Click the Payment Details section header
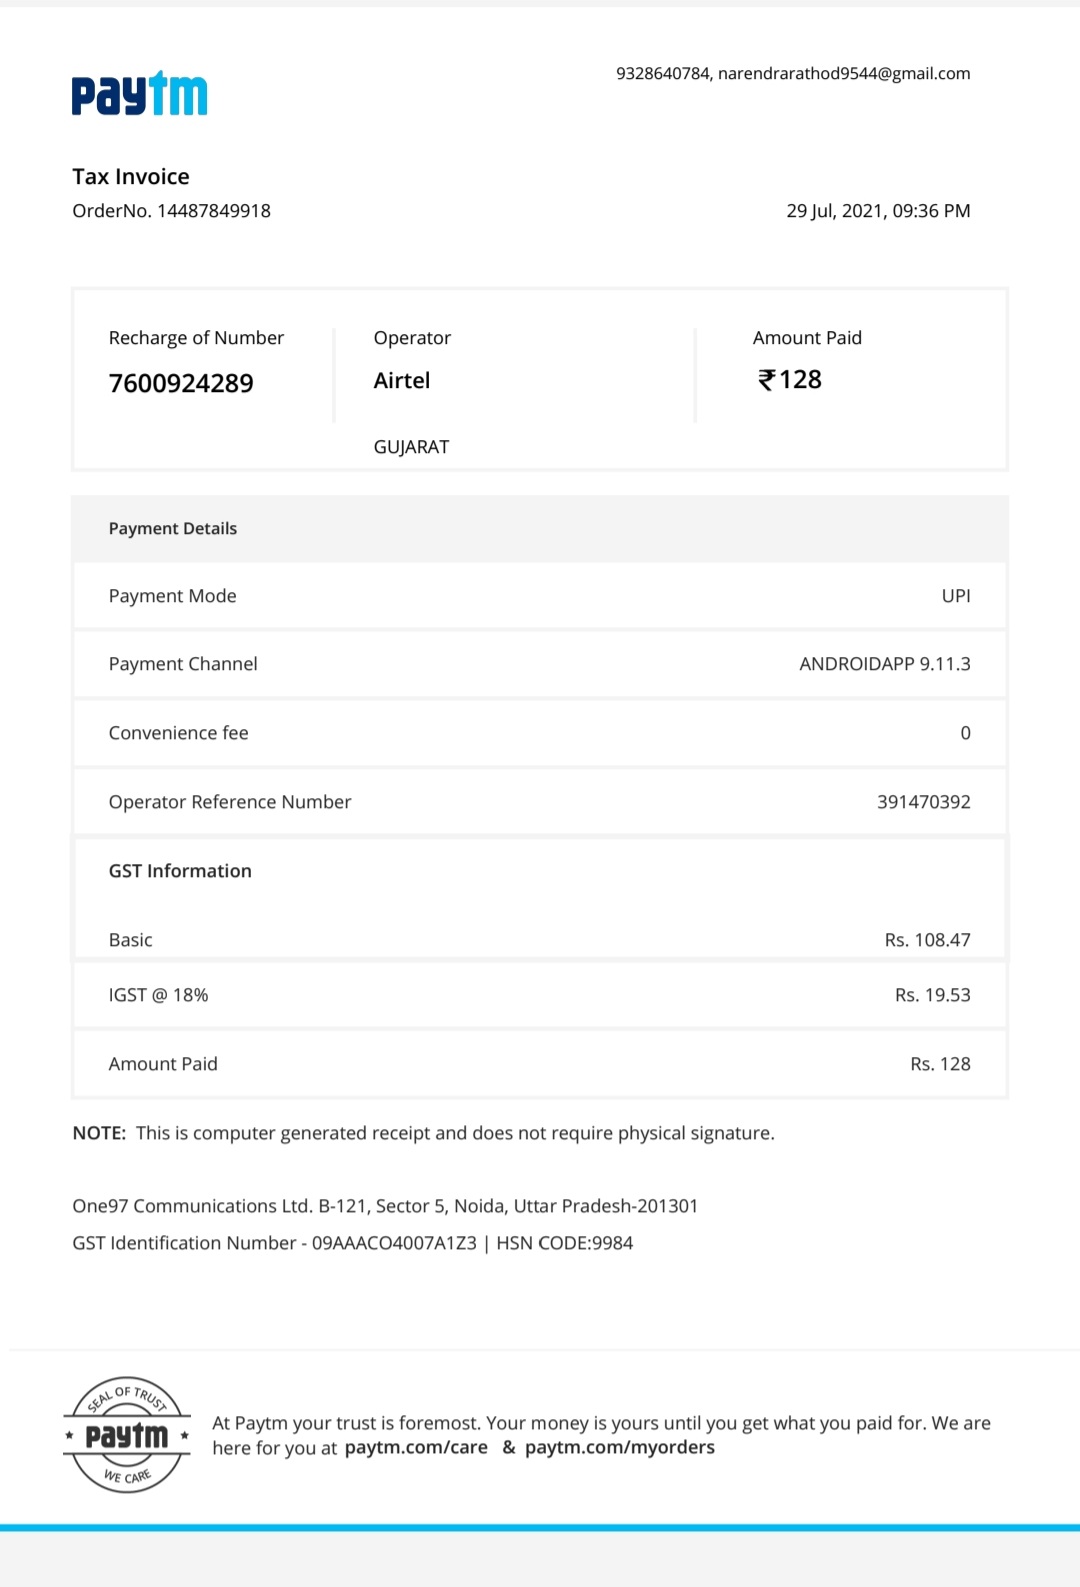1080x1587 pixels. click(173, 528)
